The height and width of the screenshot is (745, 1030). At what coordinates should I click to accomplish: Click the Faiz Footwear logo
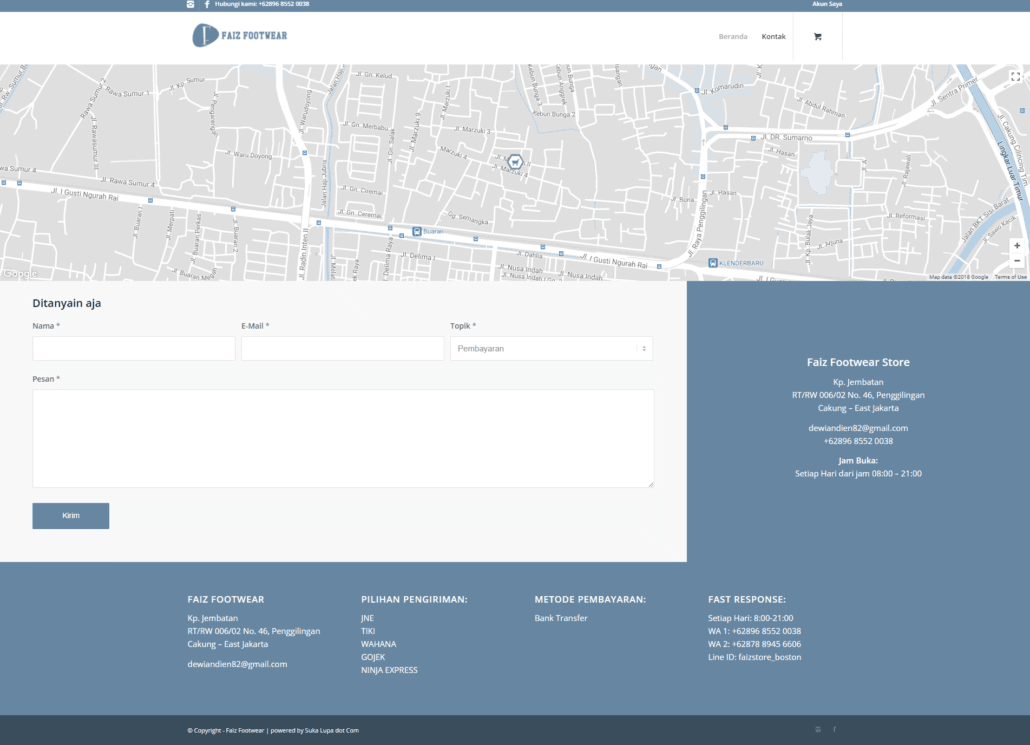(x=239, y=36)
